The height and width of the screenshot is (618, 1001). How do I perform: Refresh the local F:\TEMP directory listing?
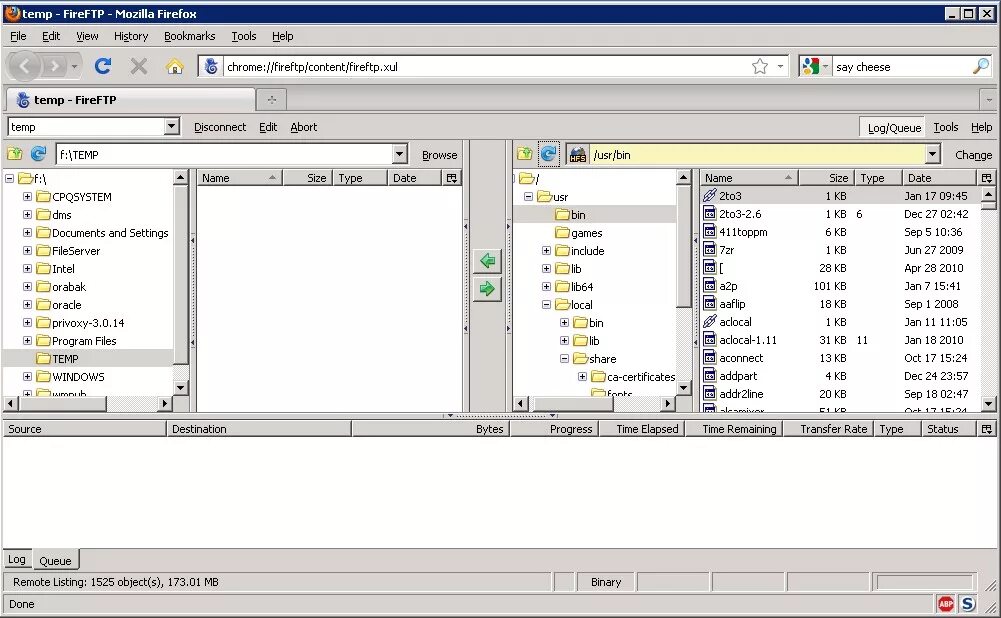tap(38, 154)
